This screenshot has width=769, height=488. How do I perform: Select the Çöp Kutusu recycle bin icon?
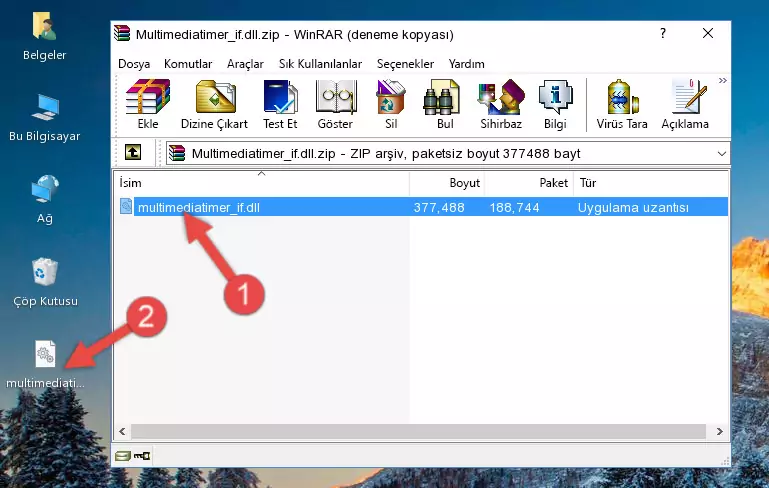pos(45,283)
